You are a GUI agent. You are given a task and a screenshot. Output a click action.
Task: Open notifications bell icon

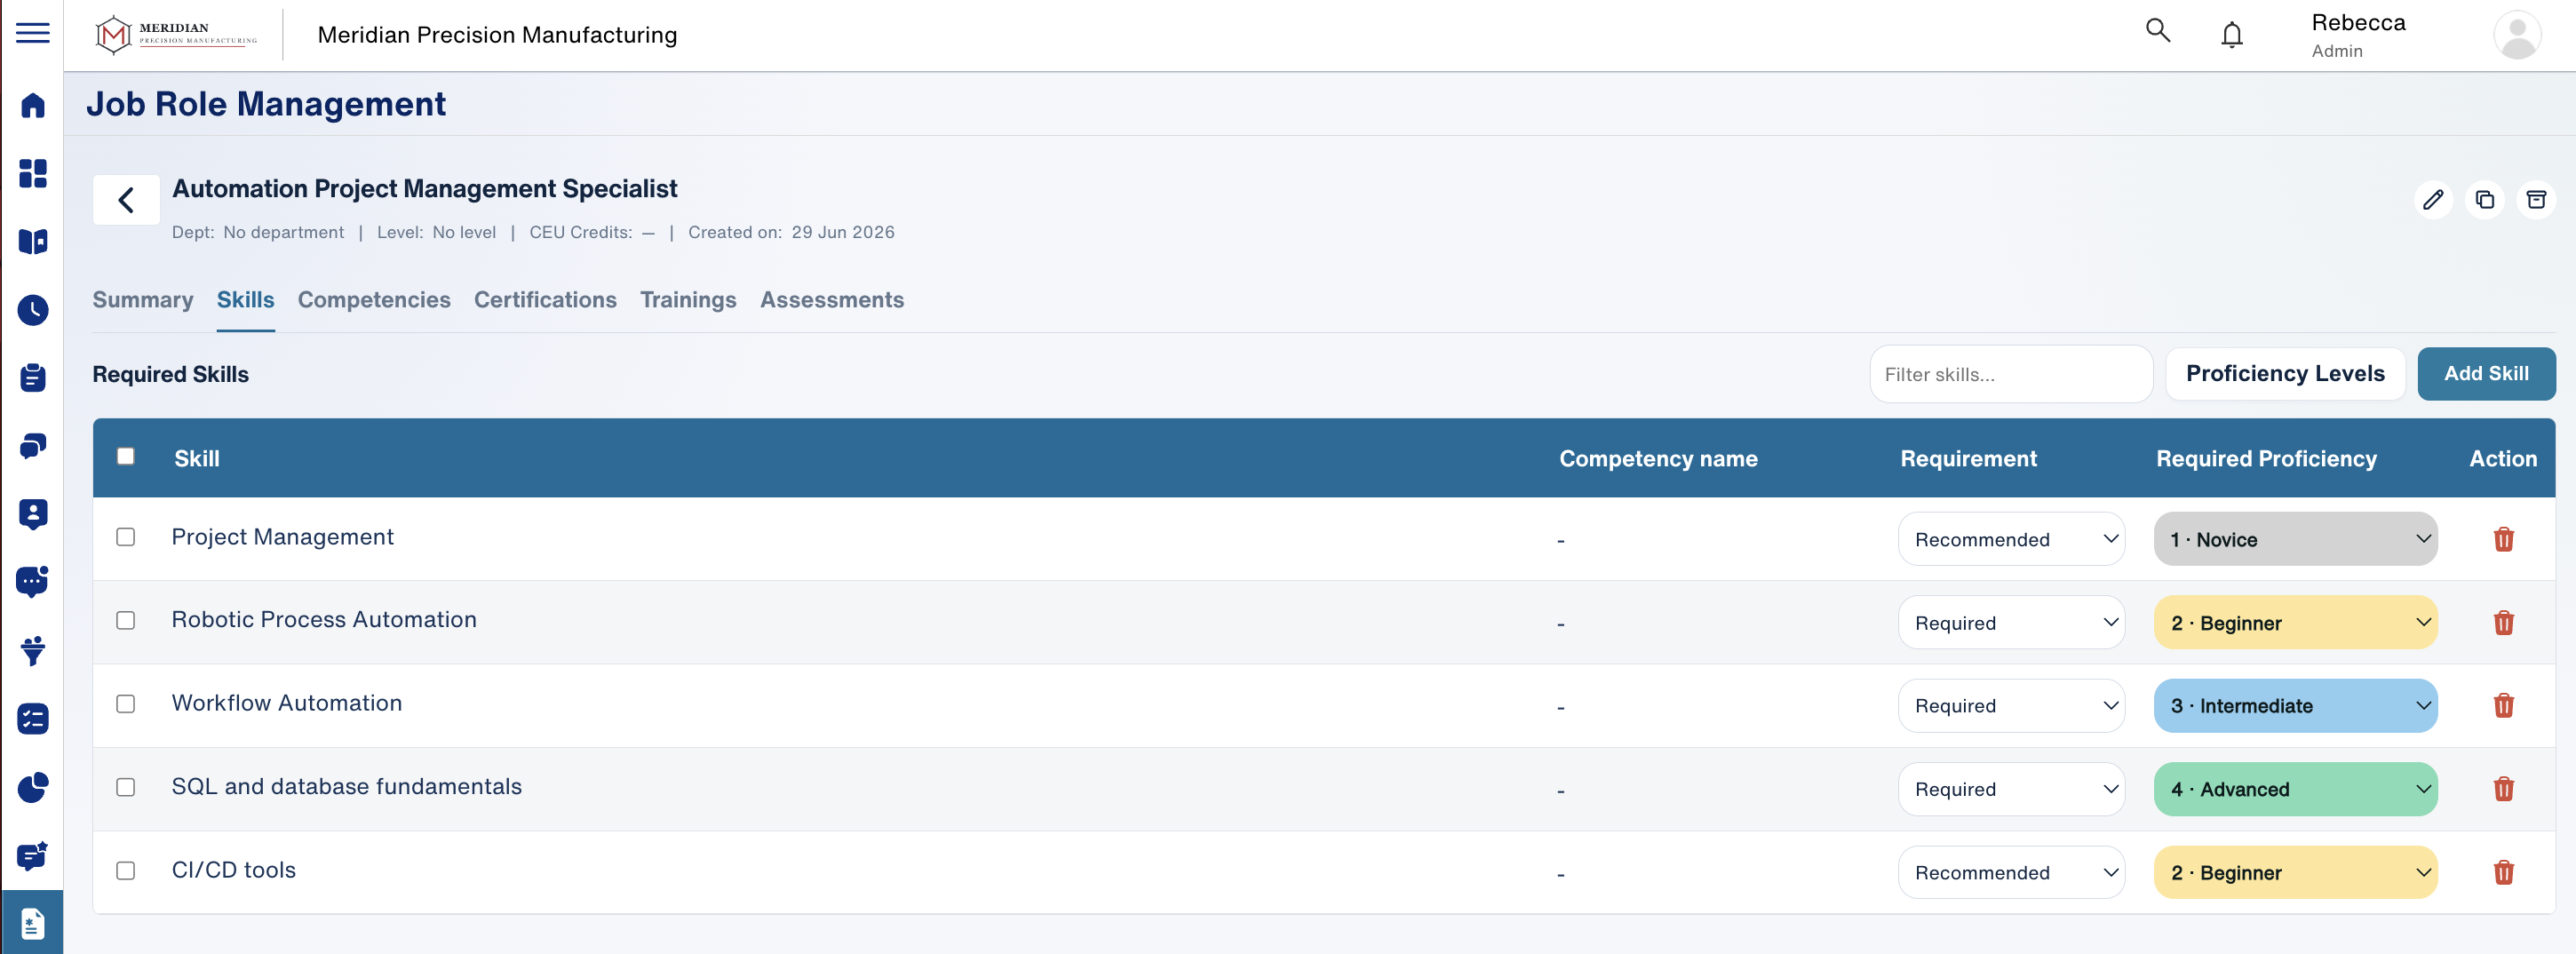click(2231, 35)
